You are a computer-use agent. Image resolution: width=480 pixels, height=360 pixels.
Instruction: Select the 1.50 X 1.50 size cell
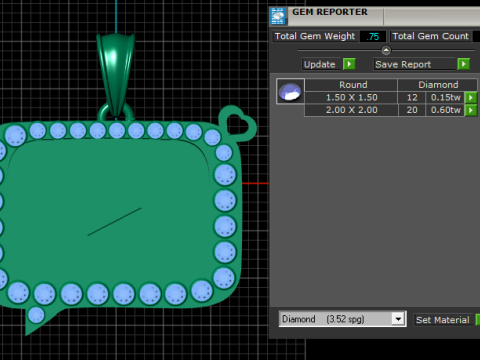(x=351, y=97)
